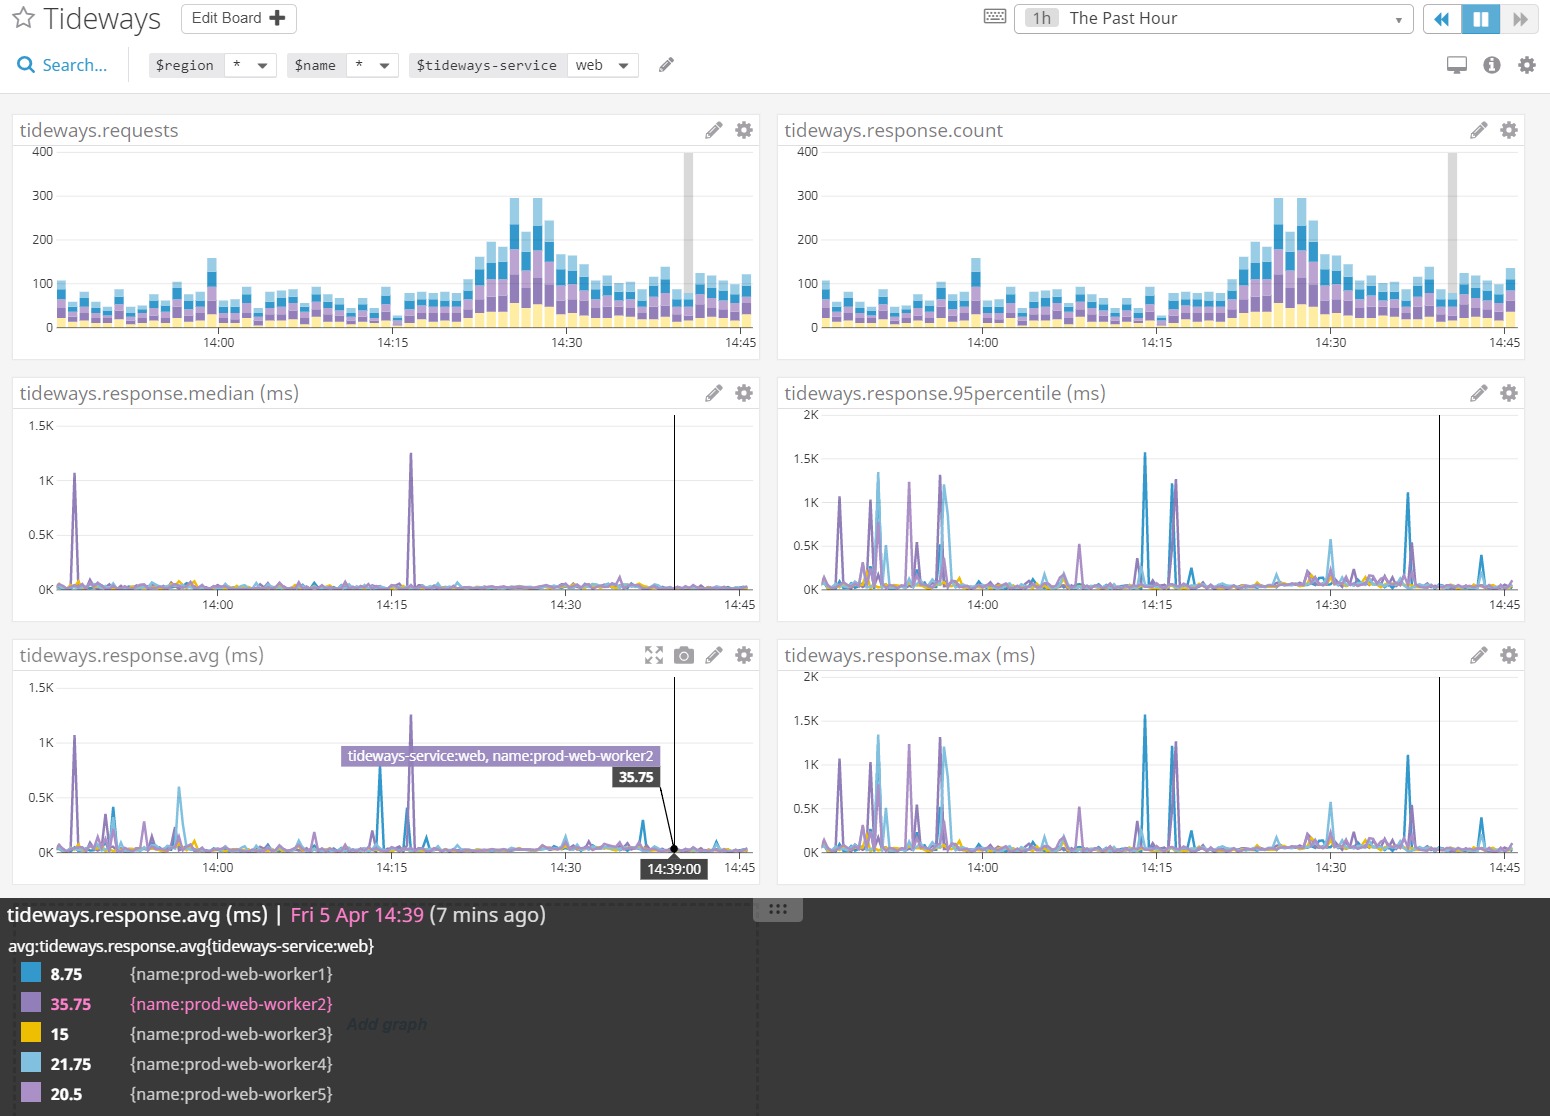Pause live dashboard updates
The width and height of the screenshot is (1550, 1116).
pos(1481,19)
